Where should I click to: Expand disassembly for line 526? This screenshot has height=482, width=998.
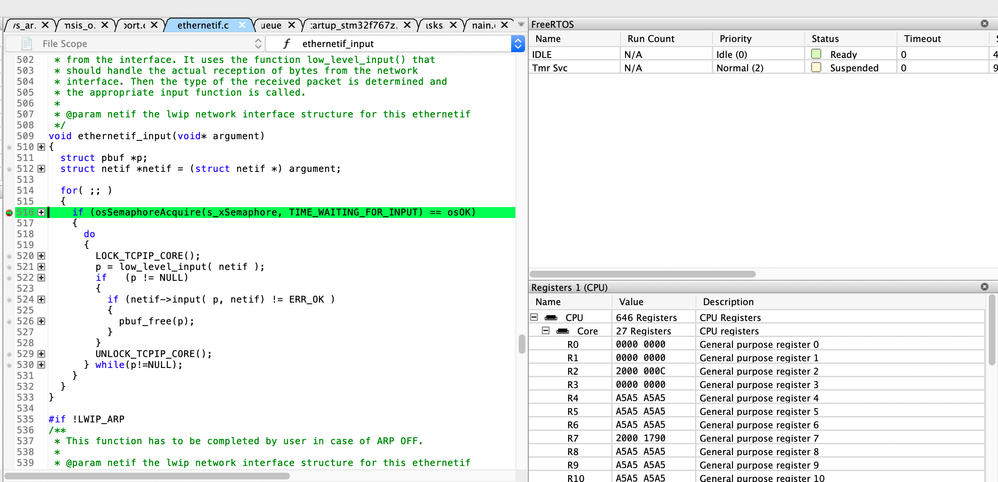pos(41,321)
